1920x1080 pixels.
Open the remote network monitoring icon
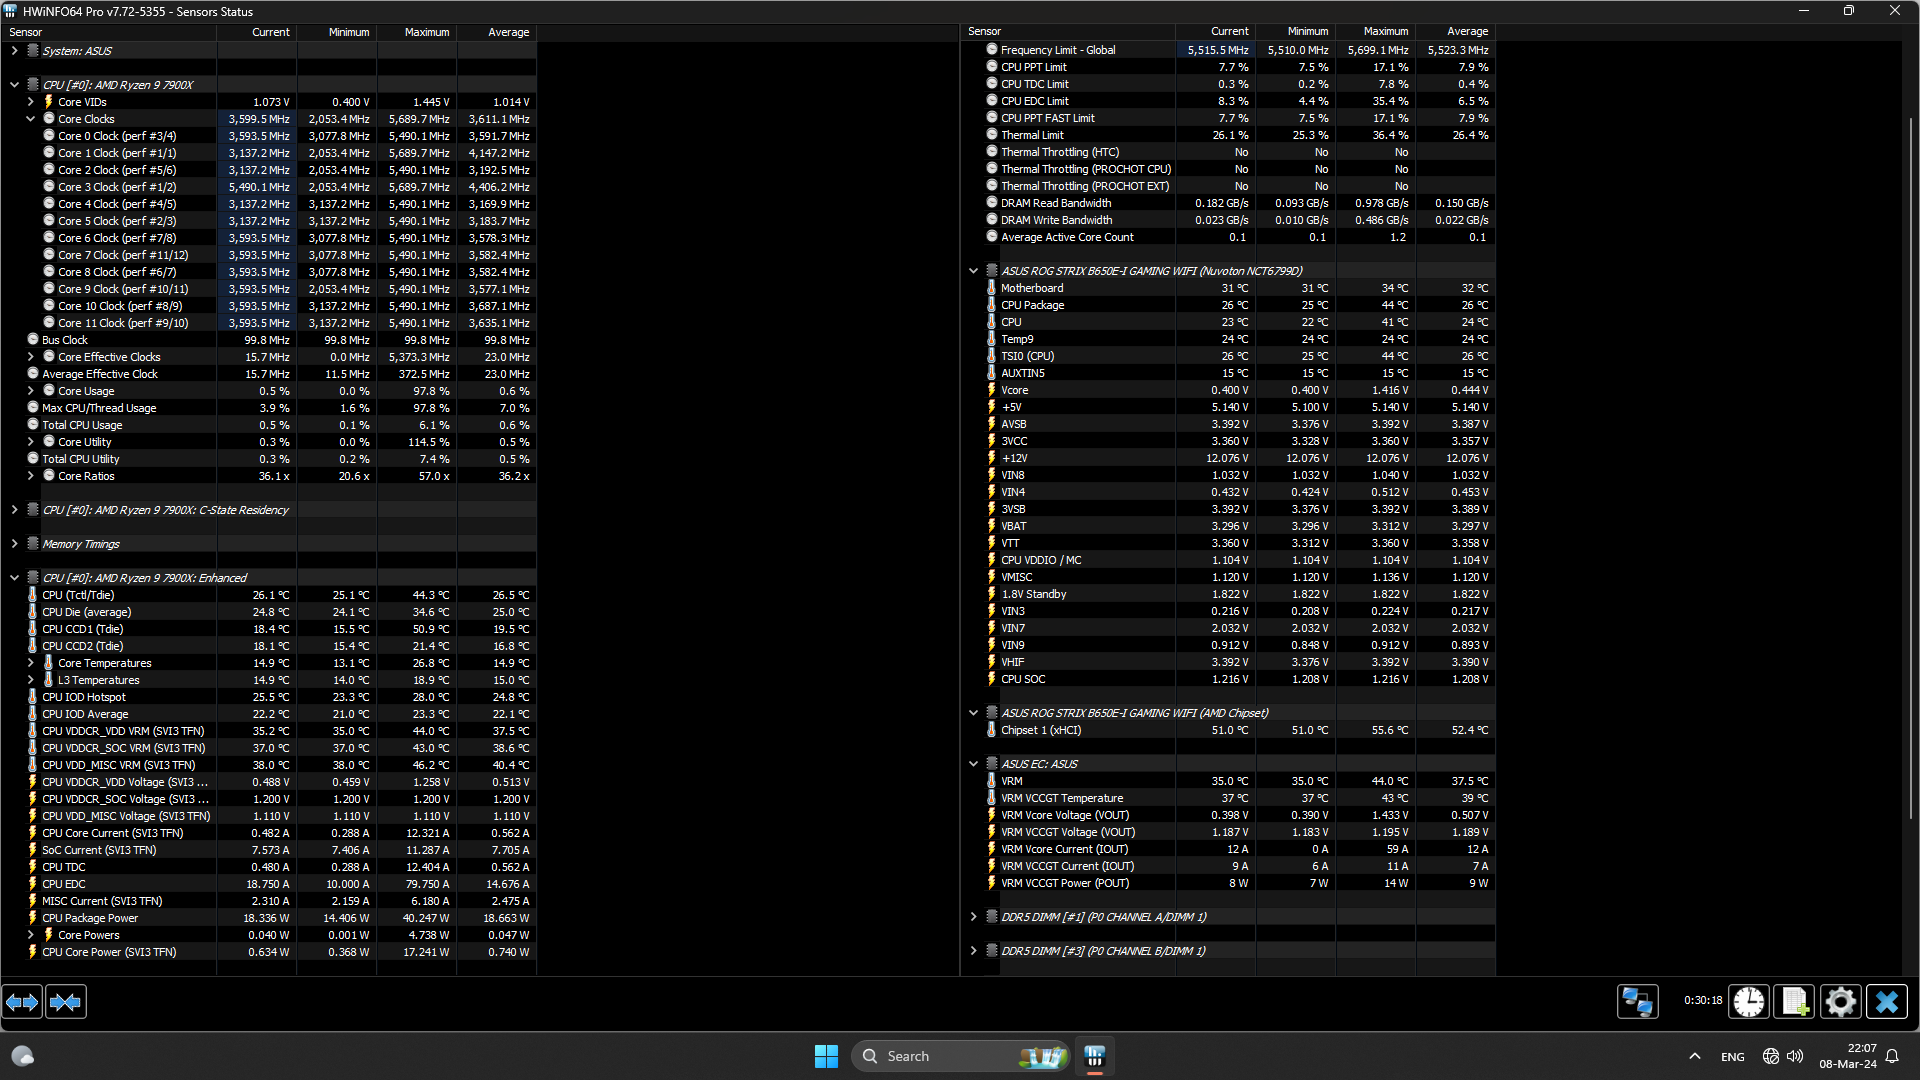[1637, 1001]
